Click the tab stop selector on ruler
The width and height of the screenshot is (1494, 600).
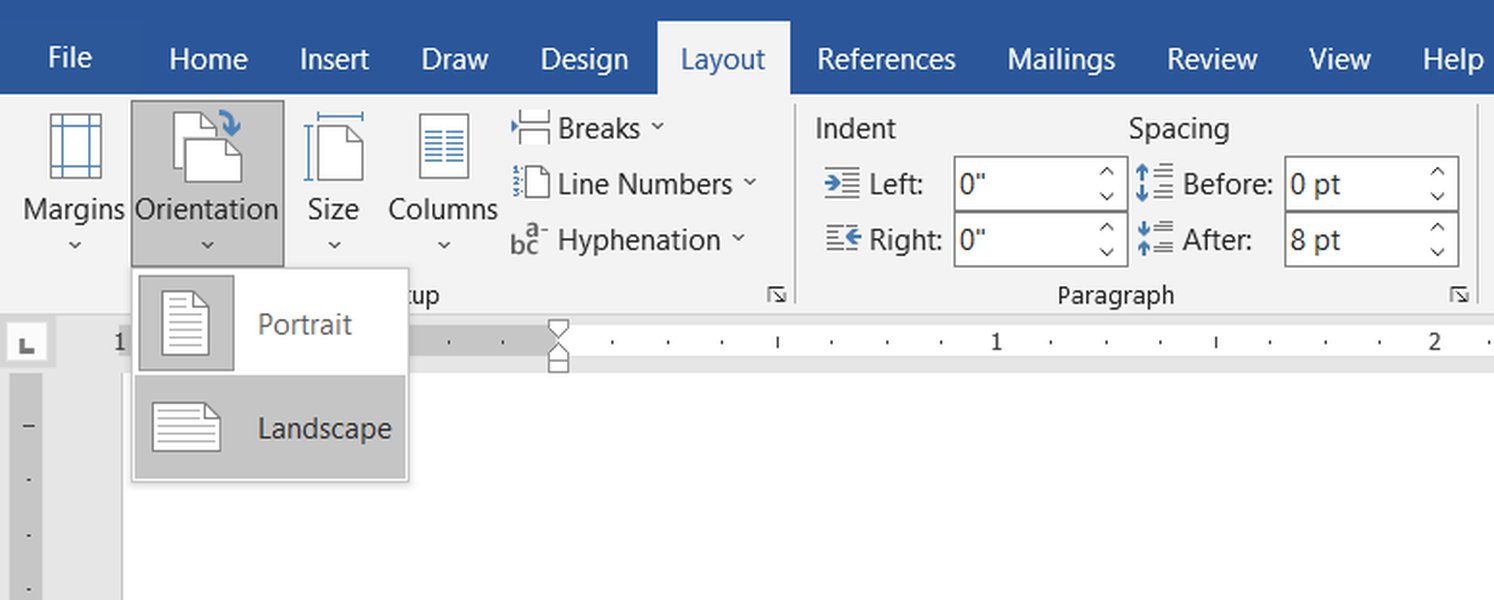(x=26, y=343)
